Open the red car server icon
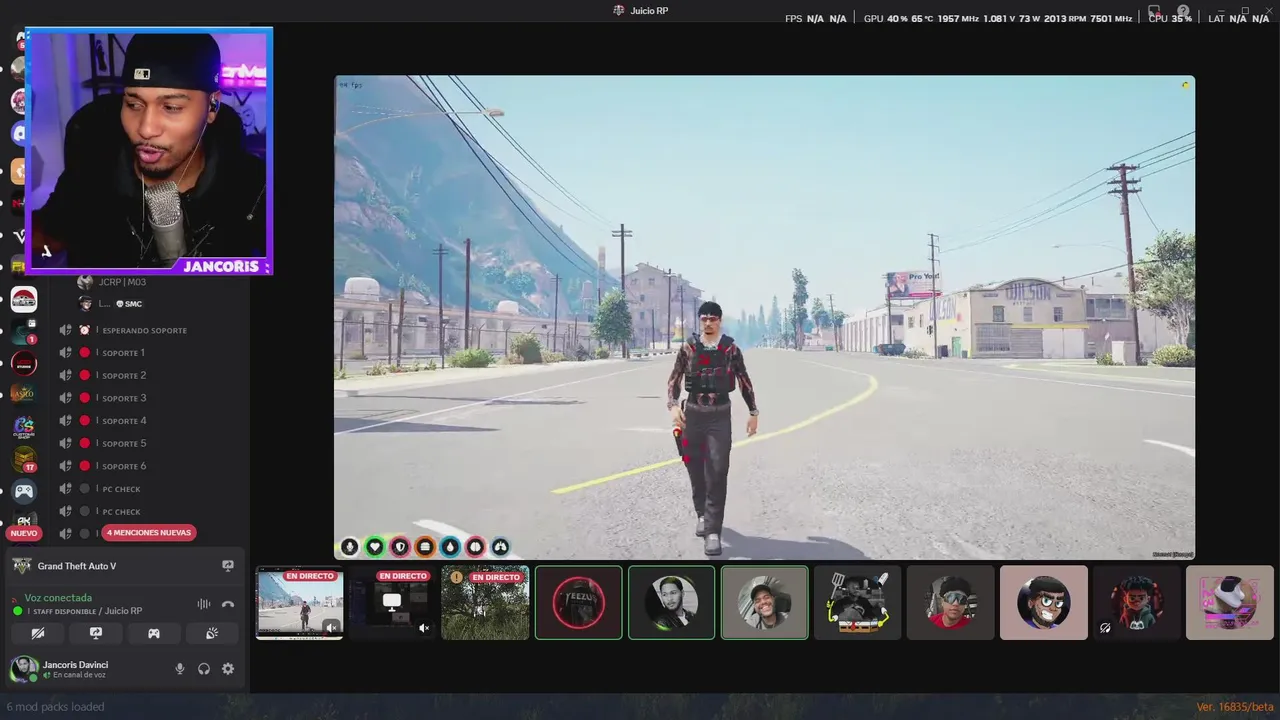Screen dimensions: 1280x720 24,299
